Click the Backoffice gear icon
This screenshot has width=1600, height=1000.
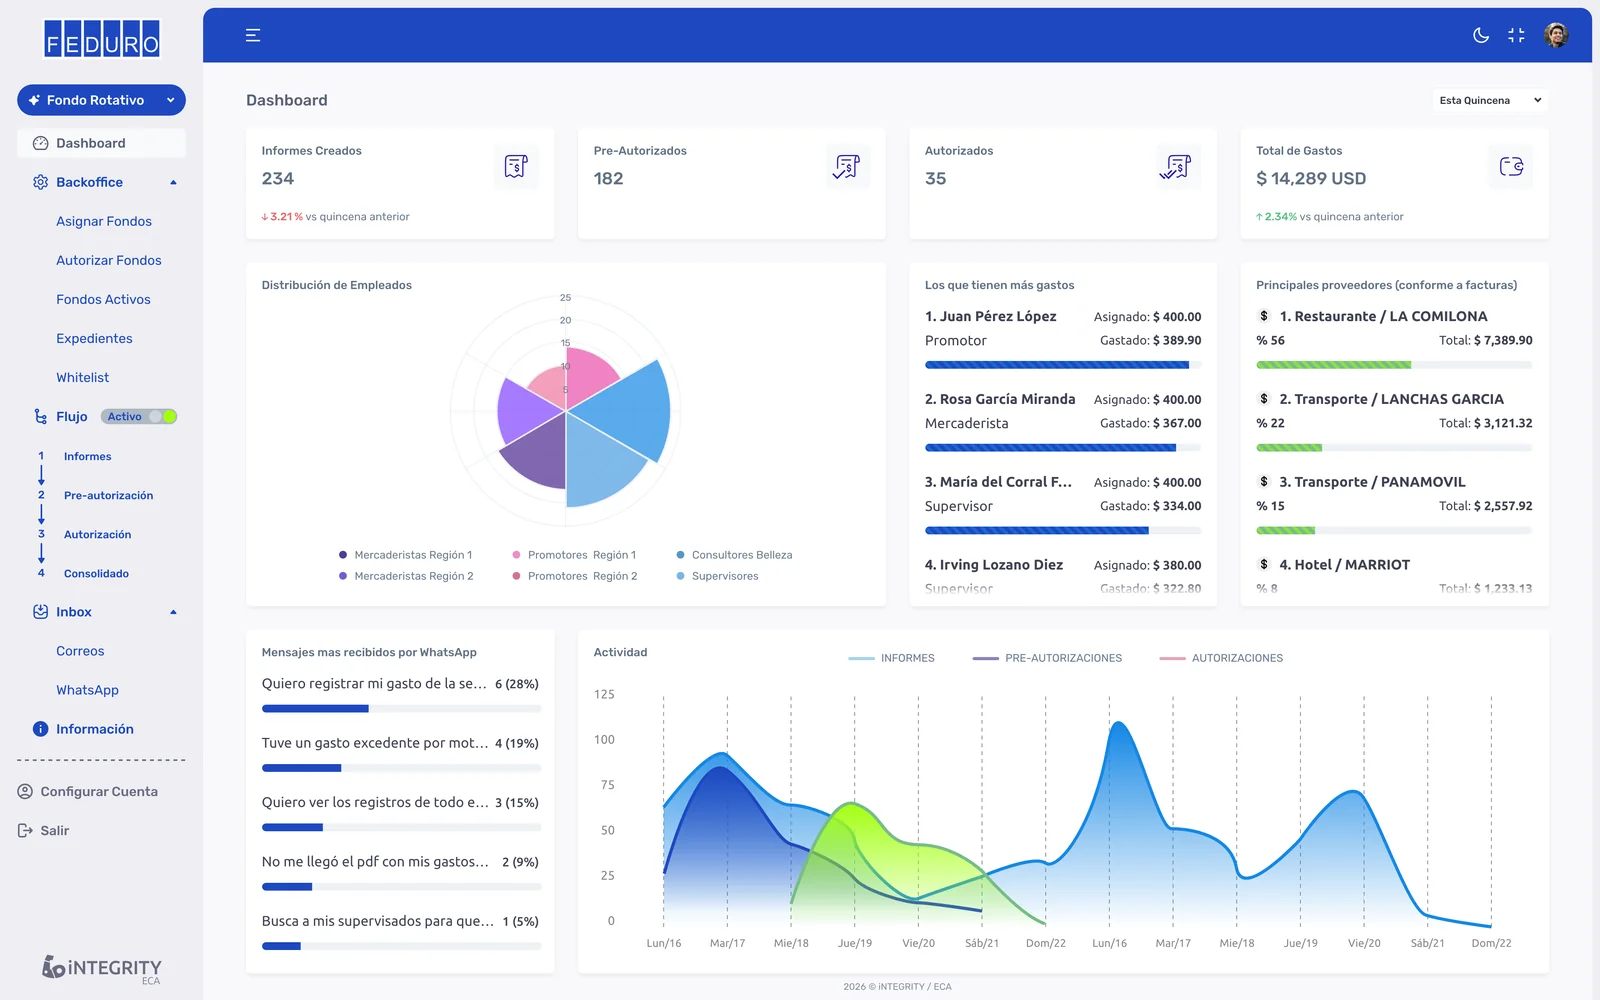coord(40,182)
